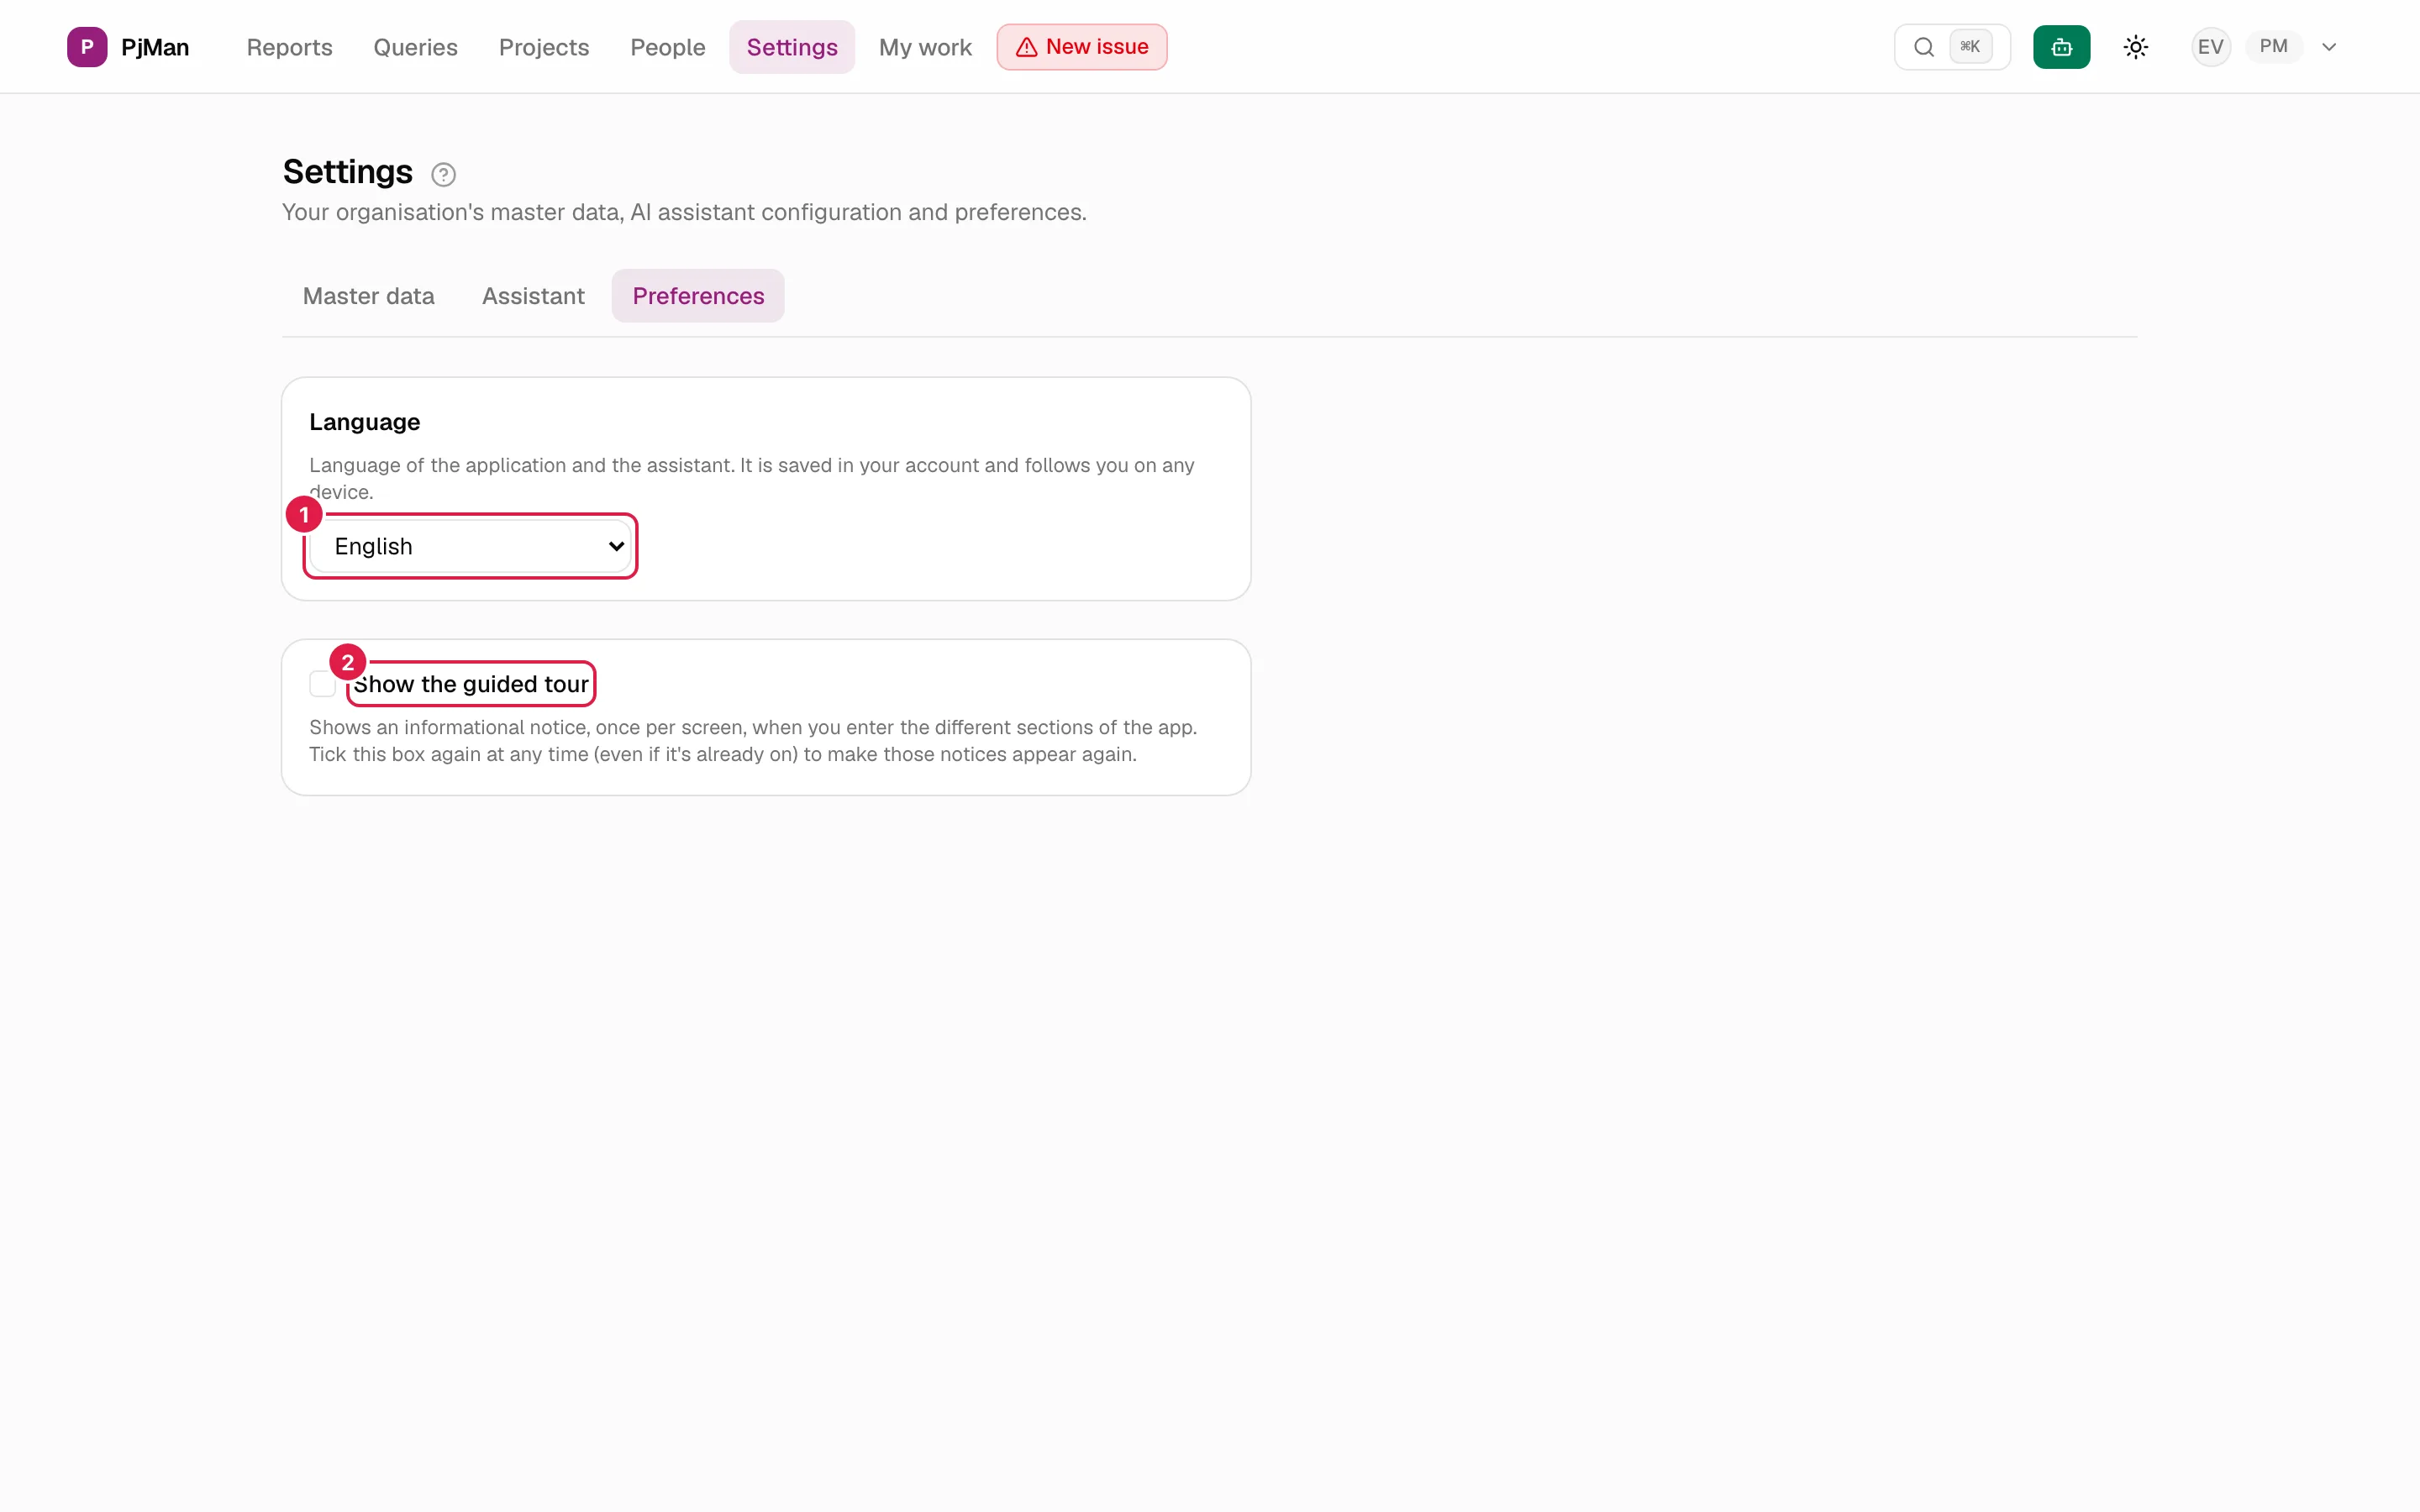Image resolution: width=2420 pixels, height=1512 pixels.
Task: Switch to the Assistant tab
Action: (533, 296)
